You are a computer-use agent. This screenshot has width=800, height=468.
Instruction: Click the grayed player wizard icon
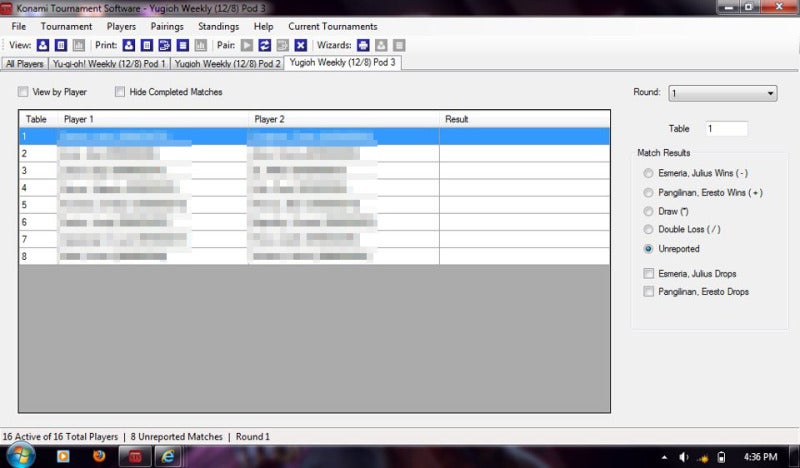(381, 45)
